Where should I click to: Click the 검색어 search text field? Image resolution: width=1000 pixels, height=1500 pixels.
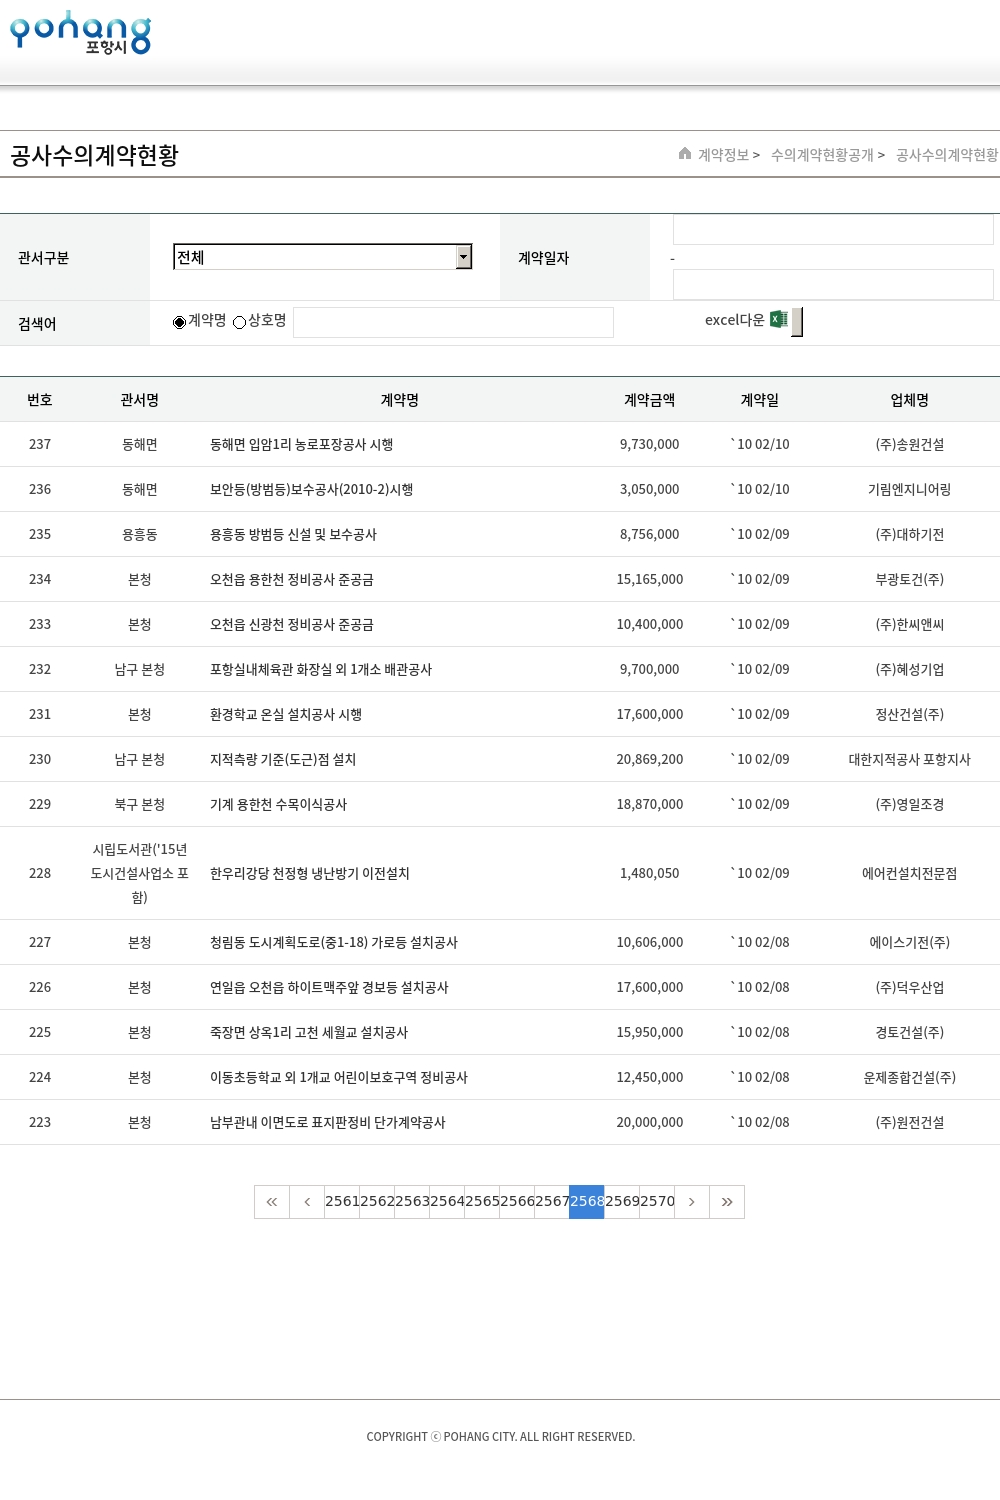[x=453, y=322]
